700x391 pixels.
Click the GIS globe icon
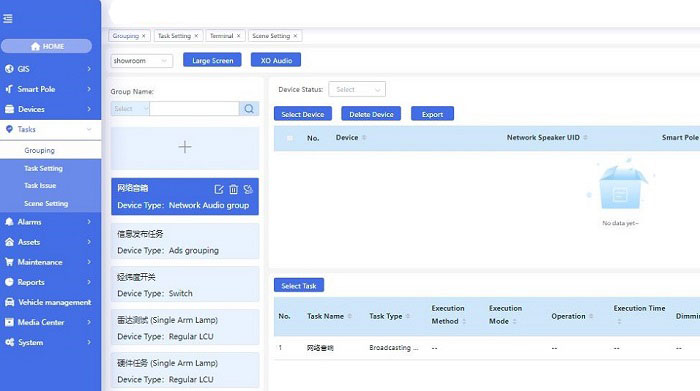9,69
